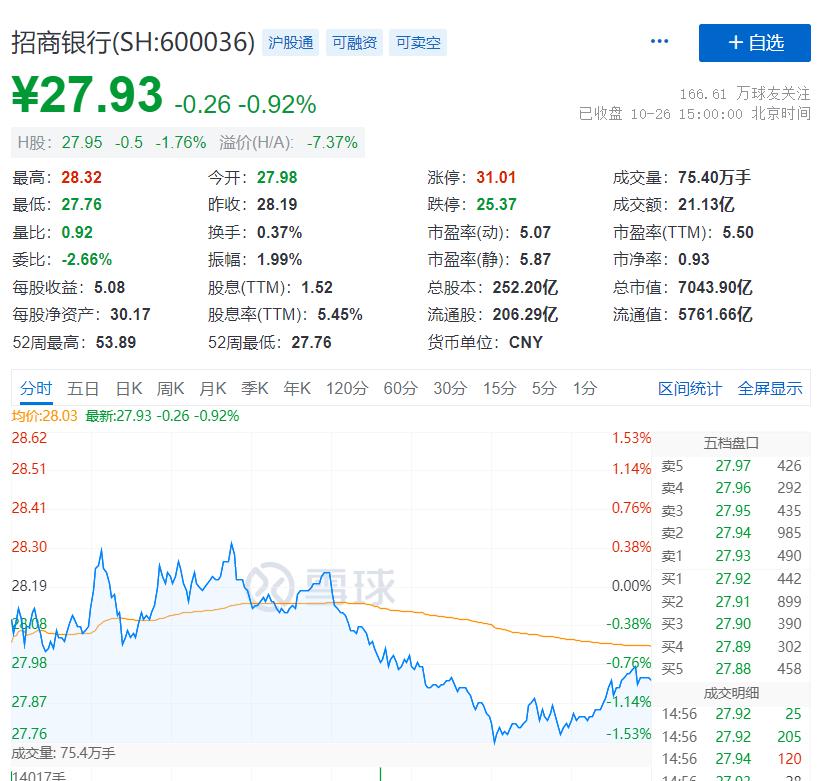Click the 跌停 value 25.37
This screenshot has width=825, height=781.
coord(496,204)
